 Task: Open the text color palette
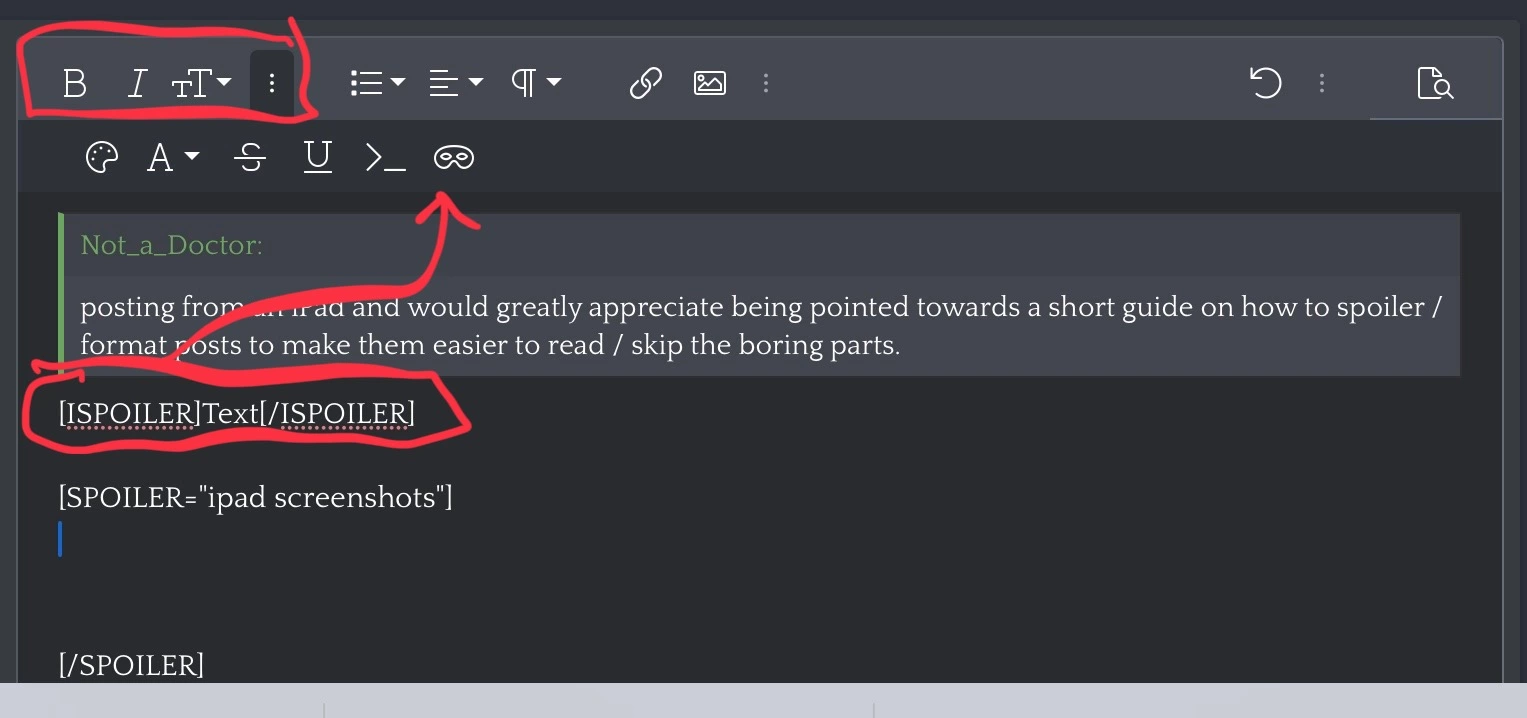102,157
